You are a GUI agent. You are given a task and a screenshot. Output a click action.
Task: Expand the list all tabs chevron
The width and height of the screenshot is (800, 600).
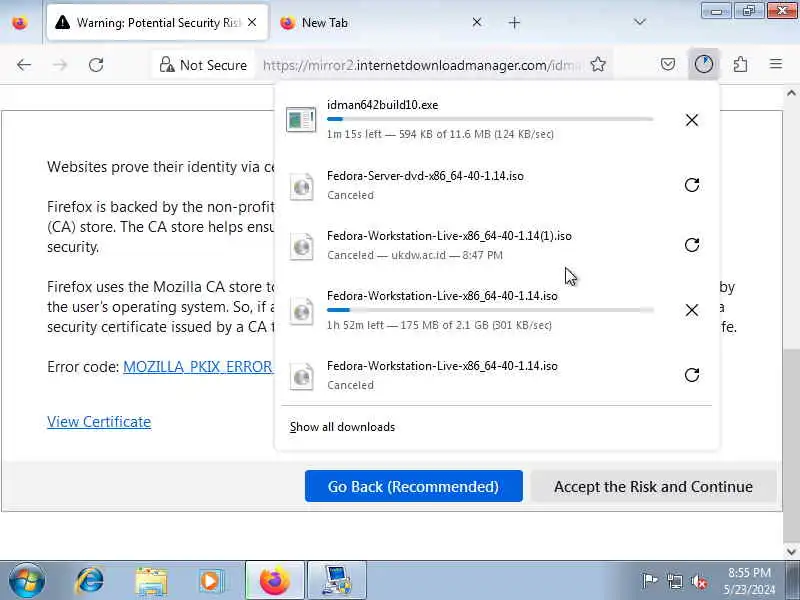tap(639, 22)
